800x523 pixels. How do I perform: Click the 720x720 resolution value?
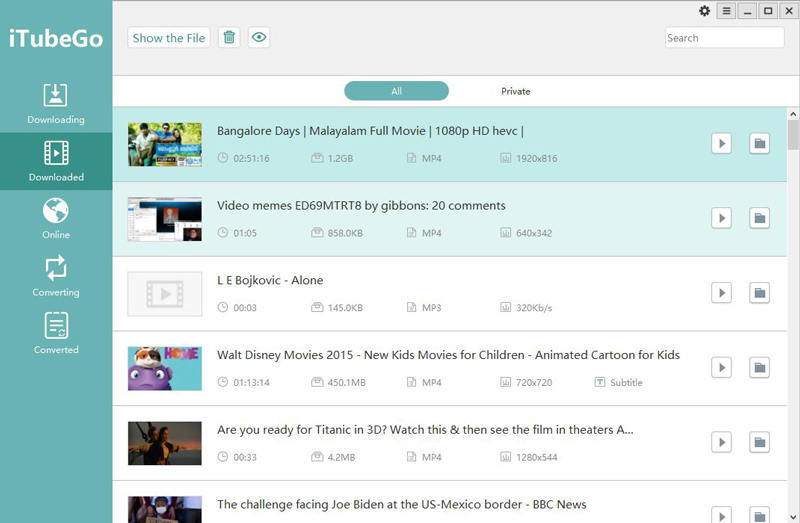point(534,382)
